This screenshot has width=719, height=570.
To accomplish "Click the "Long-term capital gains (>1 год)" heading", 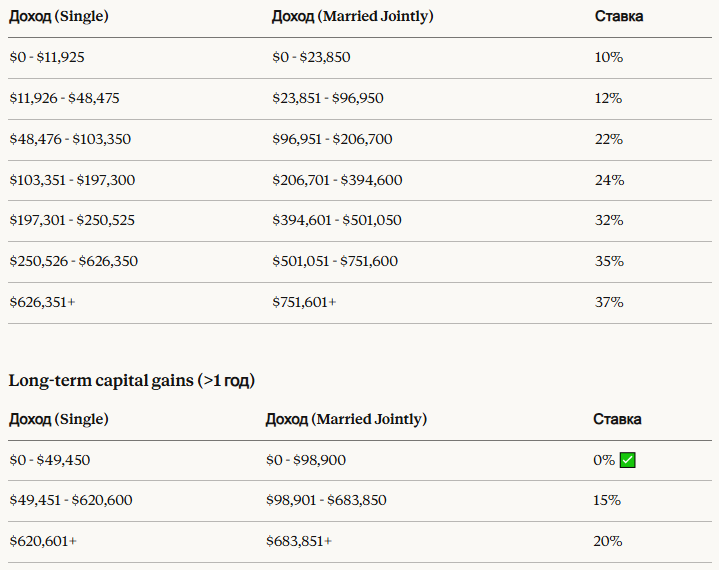I will tap(132, 379).
